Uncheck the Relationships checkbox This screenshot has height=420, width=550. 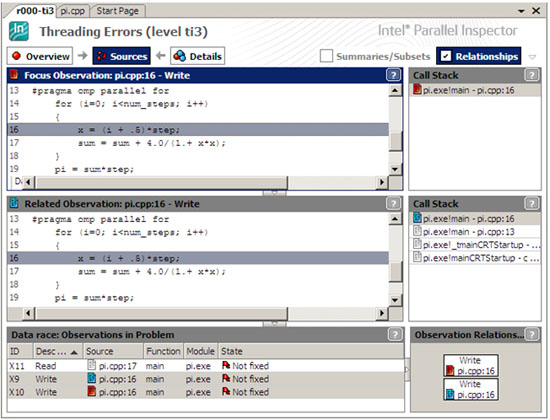coord(445,56)
